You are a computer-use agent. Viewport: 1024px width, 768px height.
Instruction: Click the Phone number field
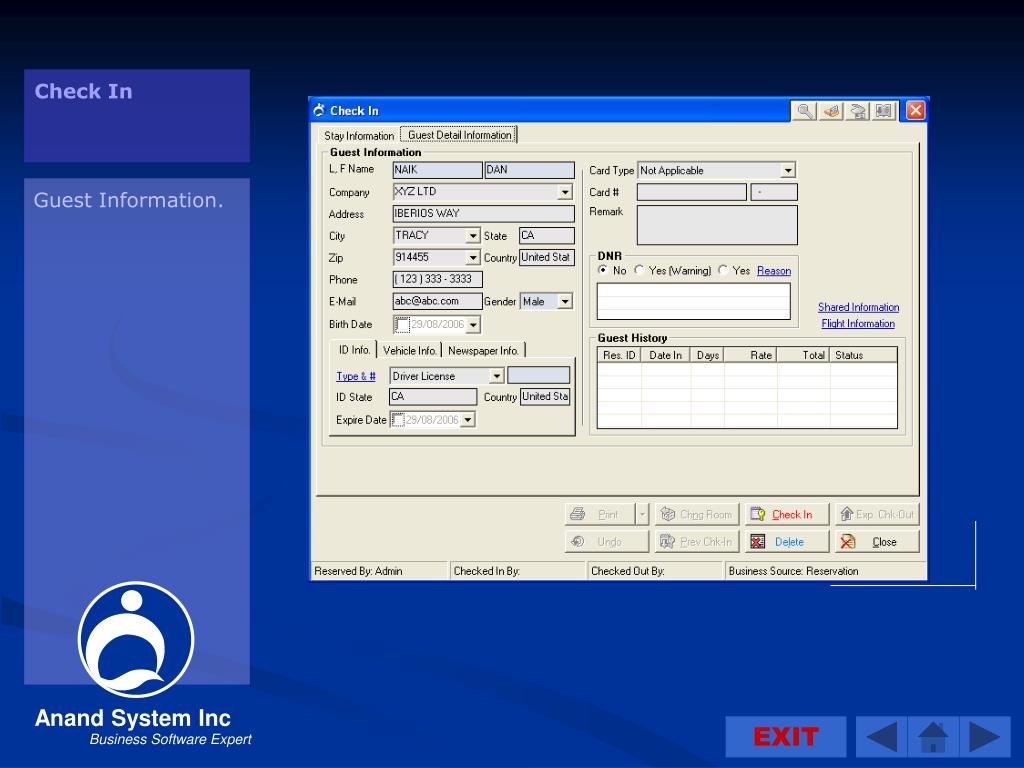(438, 280)
